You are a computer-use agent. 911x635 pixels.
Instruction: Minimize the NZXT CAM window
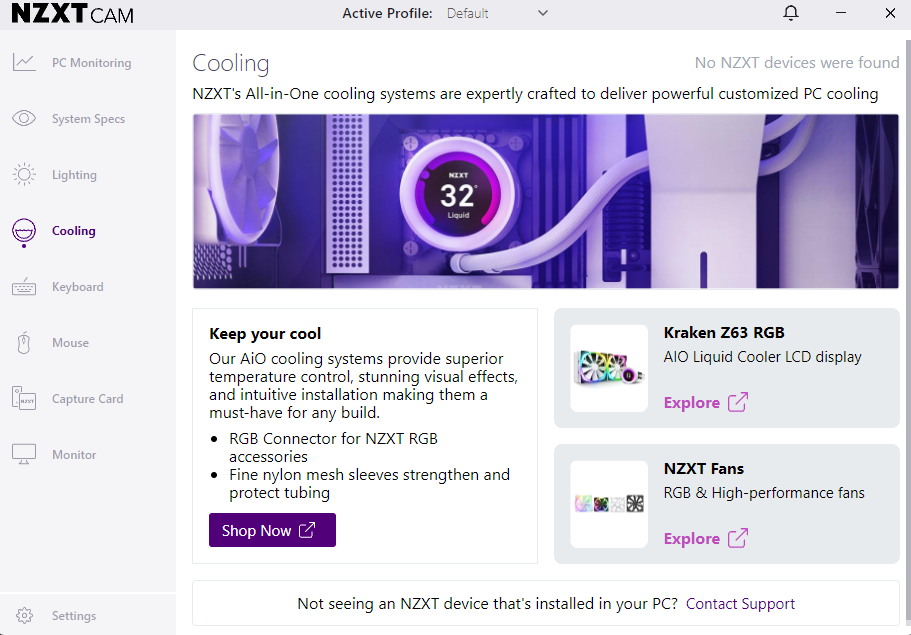point(841,13)
